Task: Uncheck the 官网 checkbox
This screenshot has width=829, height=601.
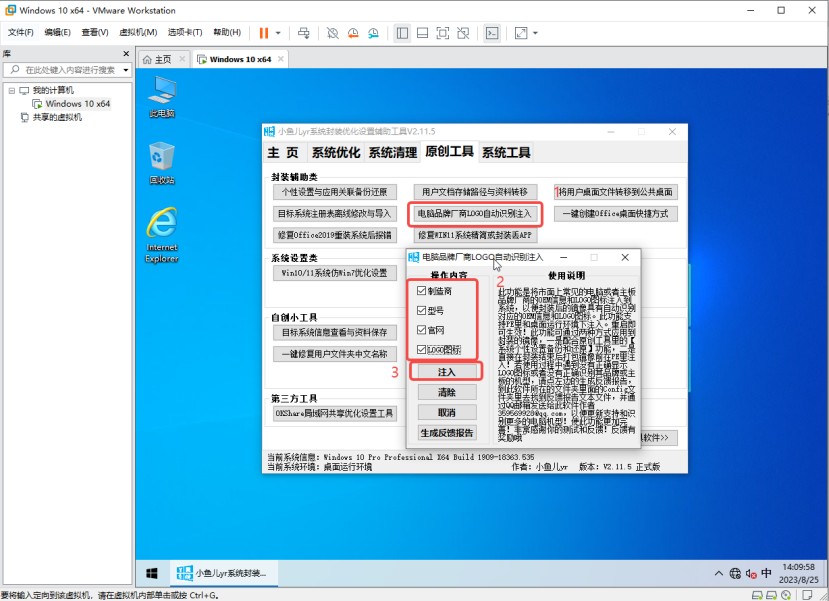Action: [x=421, y=330]
